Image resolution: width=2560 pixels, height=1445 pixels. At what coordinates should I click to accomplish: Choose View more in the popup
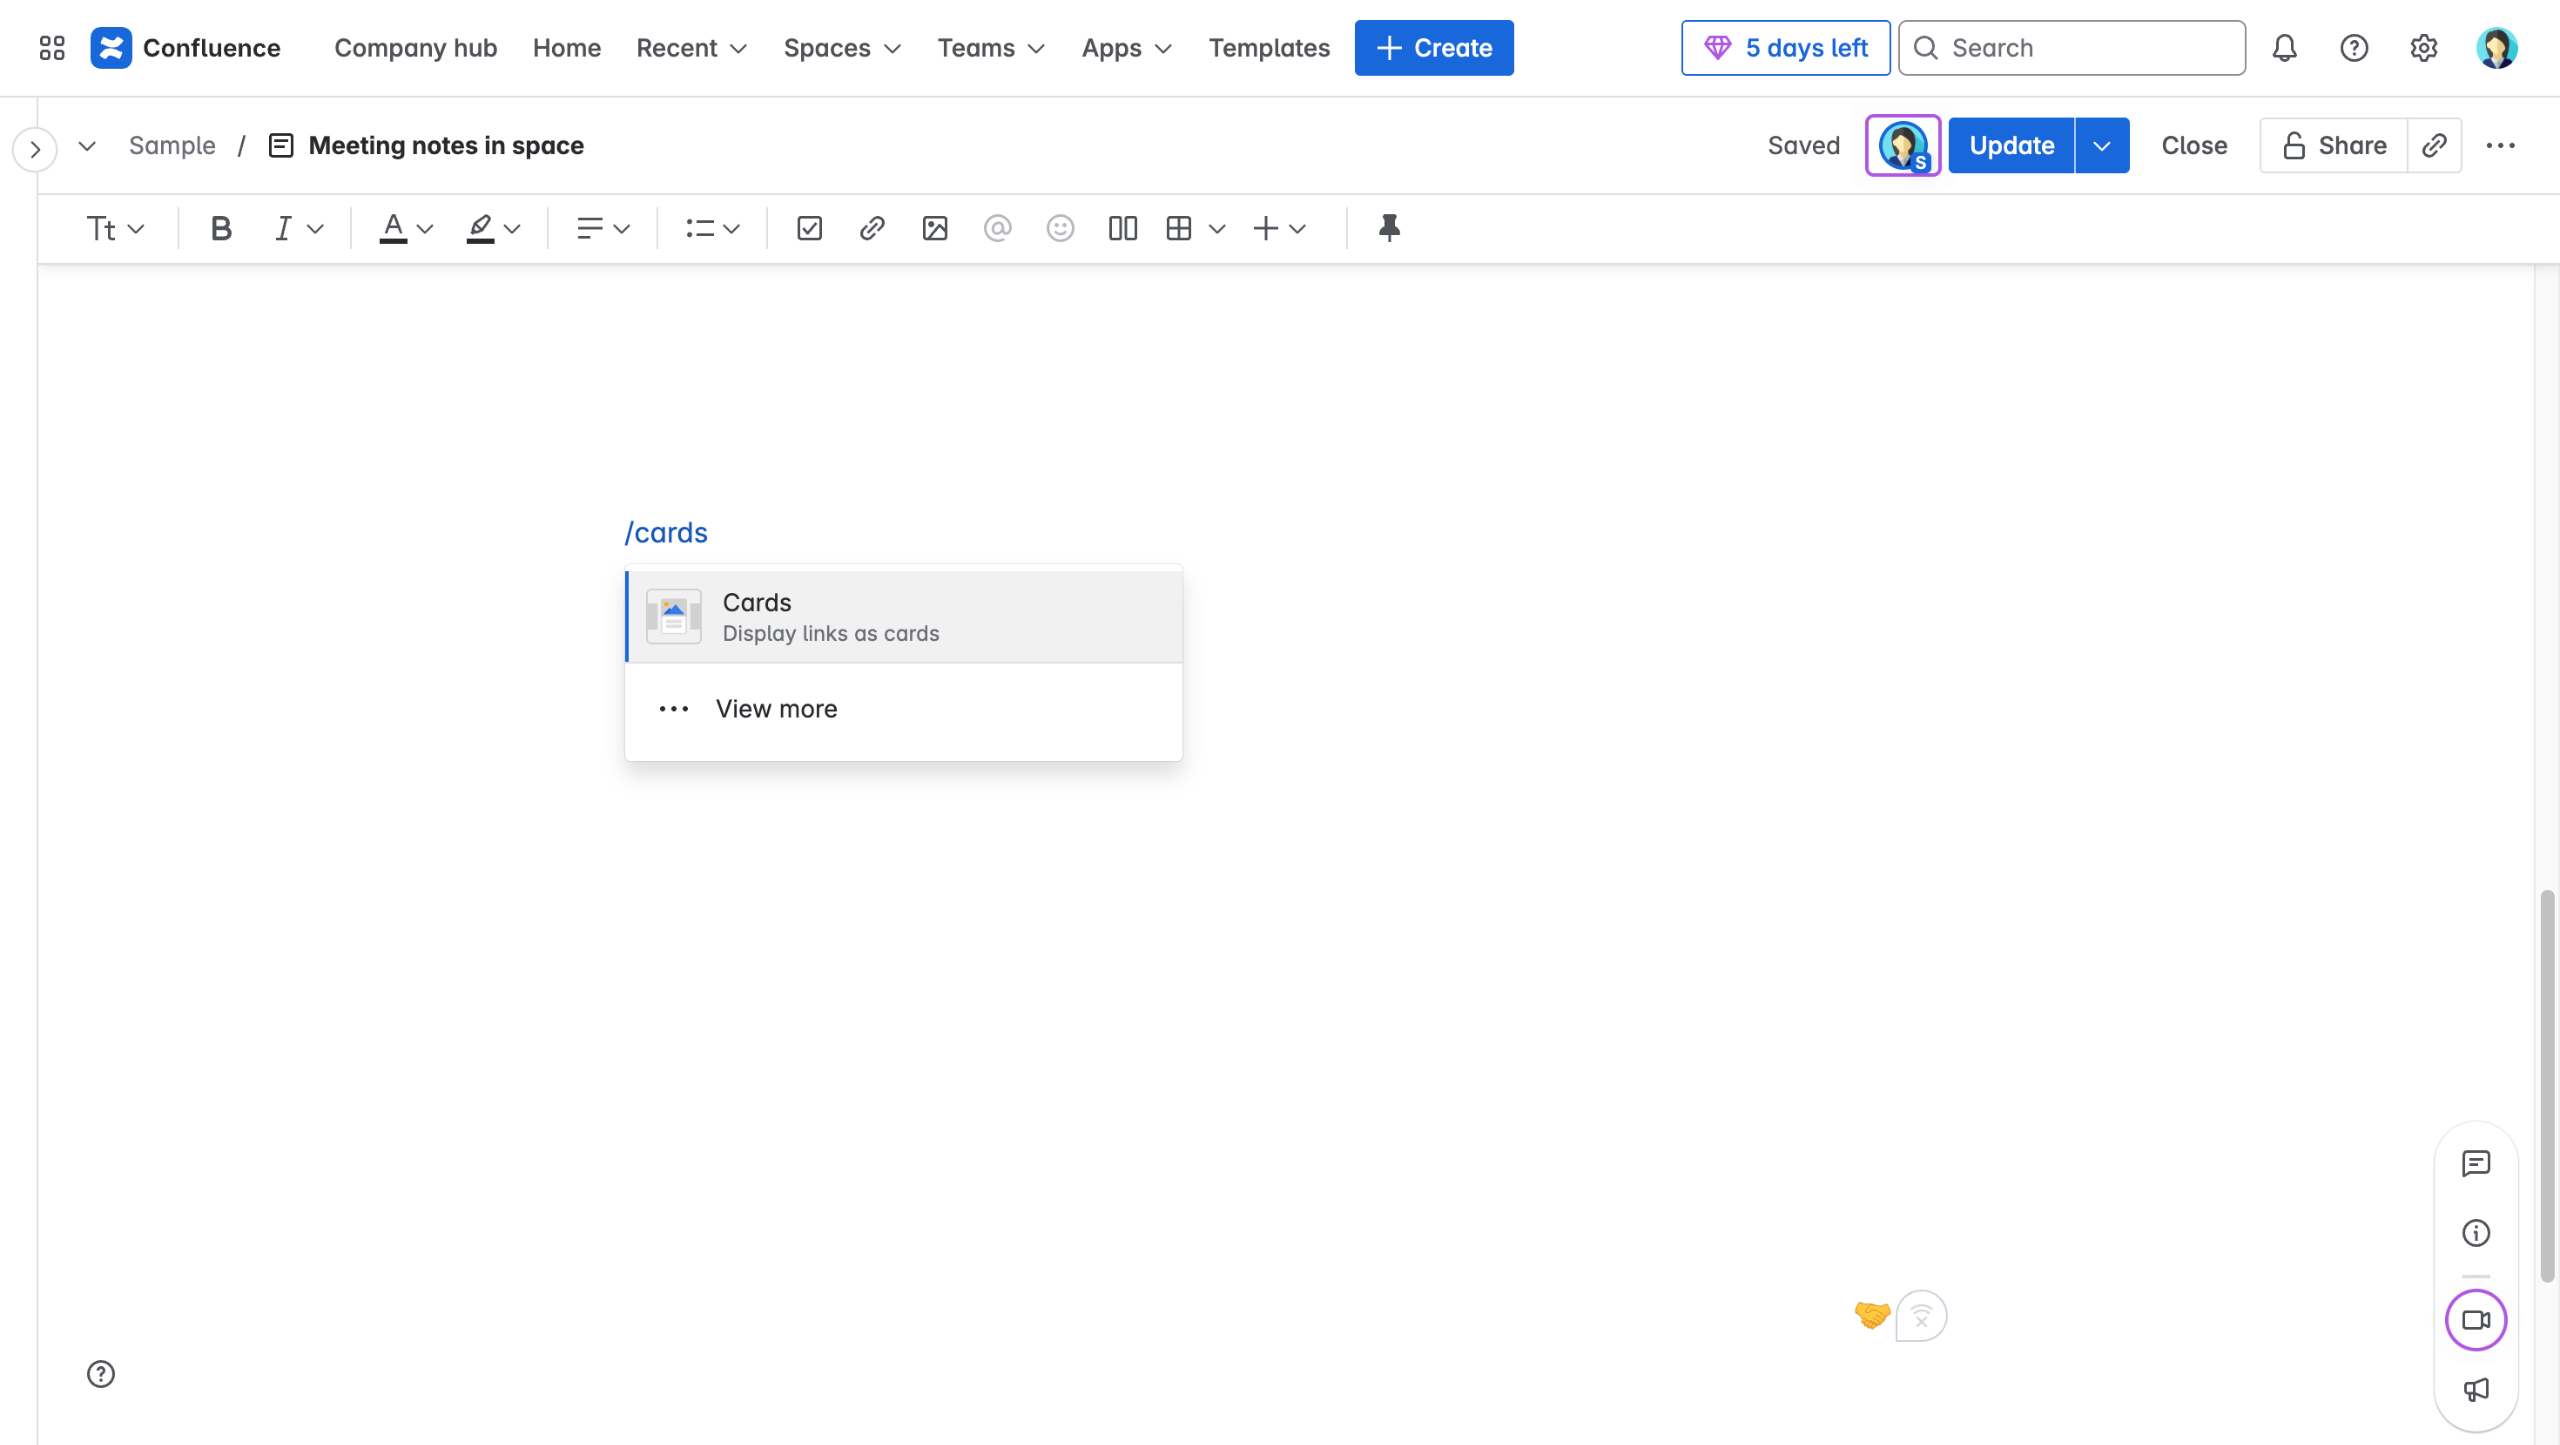point(776,709)
